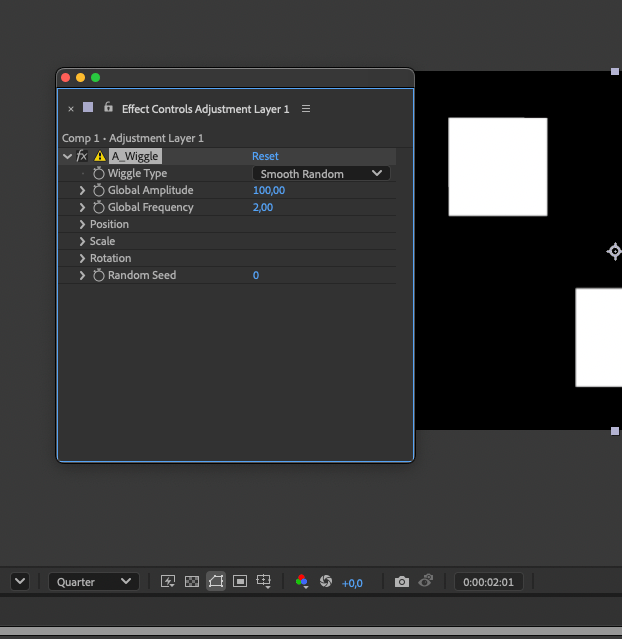Click the green zoom window button

[x=95, y=77]
